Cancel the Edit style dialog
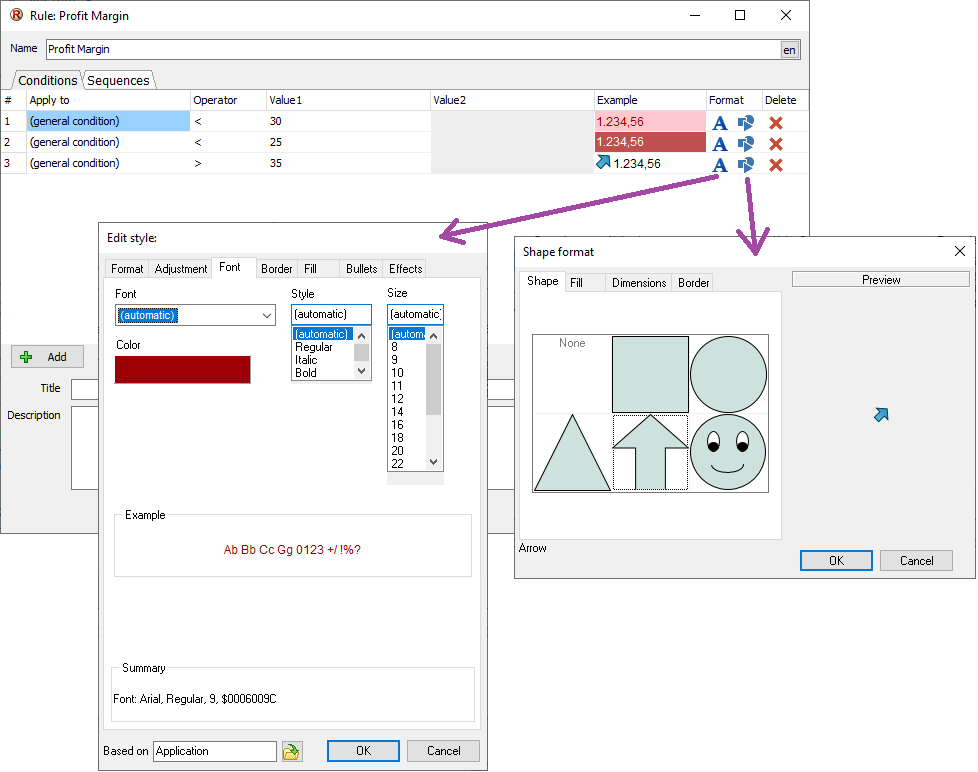The image size is (978, 772). click(443, 751)
